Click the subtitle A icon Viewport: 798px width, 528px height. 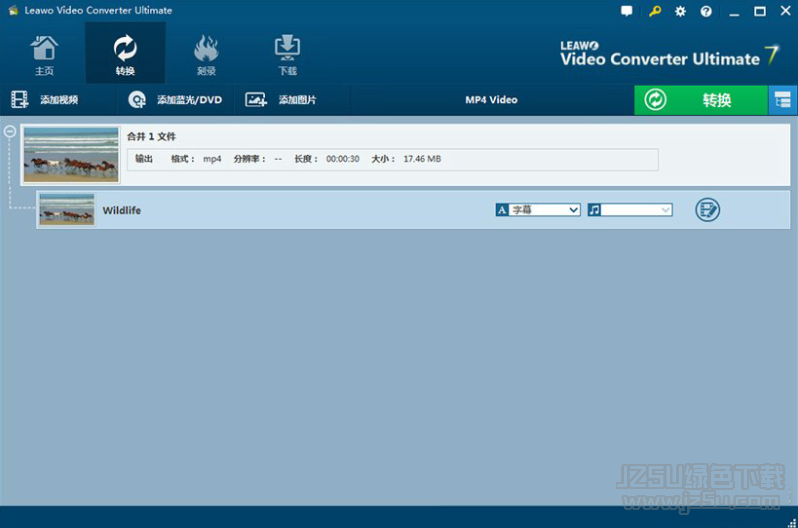click(502, 210)
